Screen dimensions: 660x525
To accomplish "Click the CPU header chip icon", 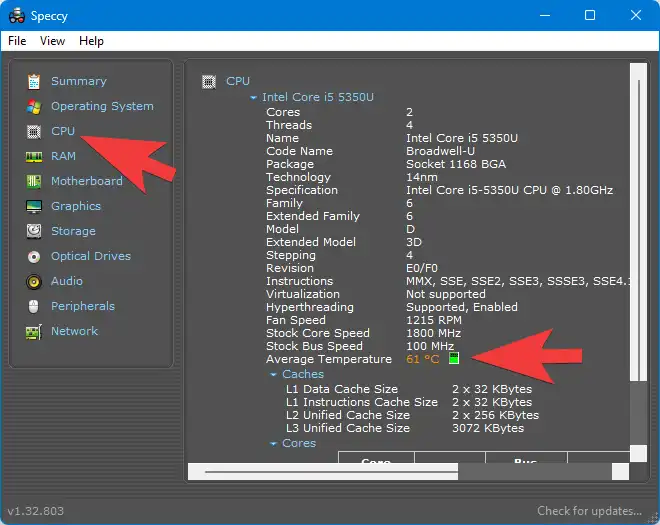I will 209,81.
